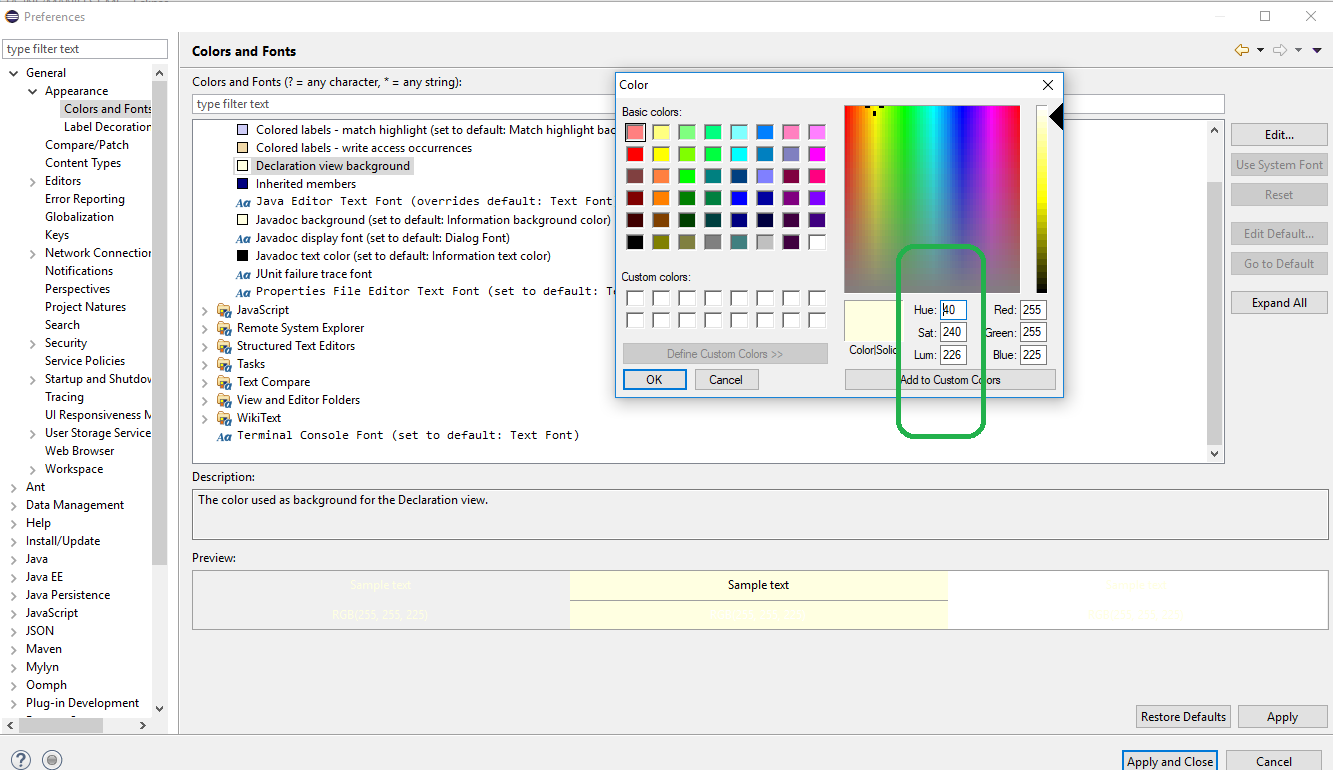
Task: Open the Content Types preference page
Action: click(83, 163)
